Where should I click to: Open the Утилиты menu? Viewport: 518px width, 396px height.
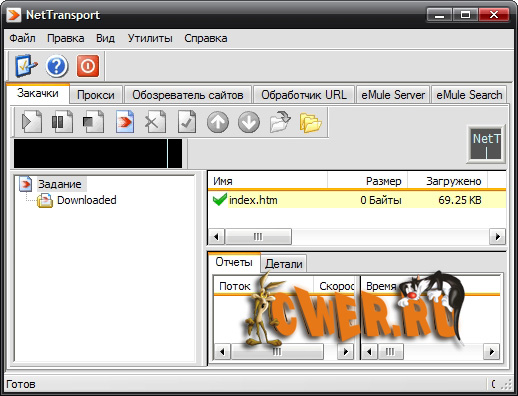pyautogui.click(x=150, y=38)
